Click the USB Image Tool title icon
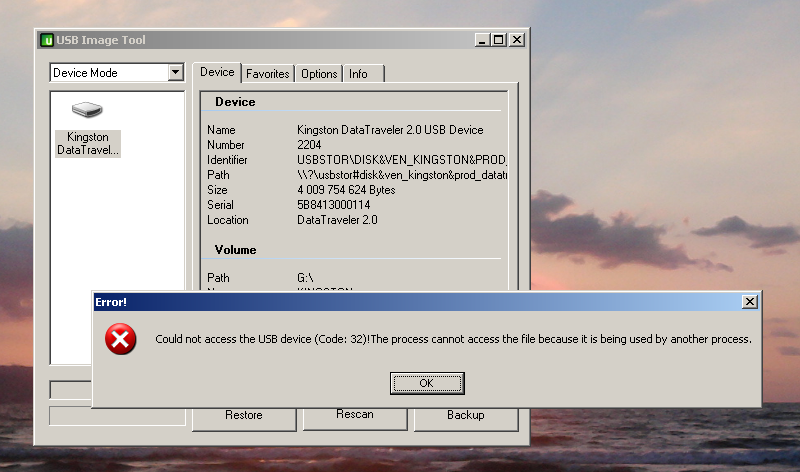Screen dimensions: 800x472 coord(47,40)
